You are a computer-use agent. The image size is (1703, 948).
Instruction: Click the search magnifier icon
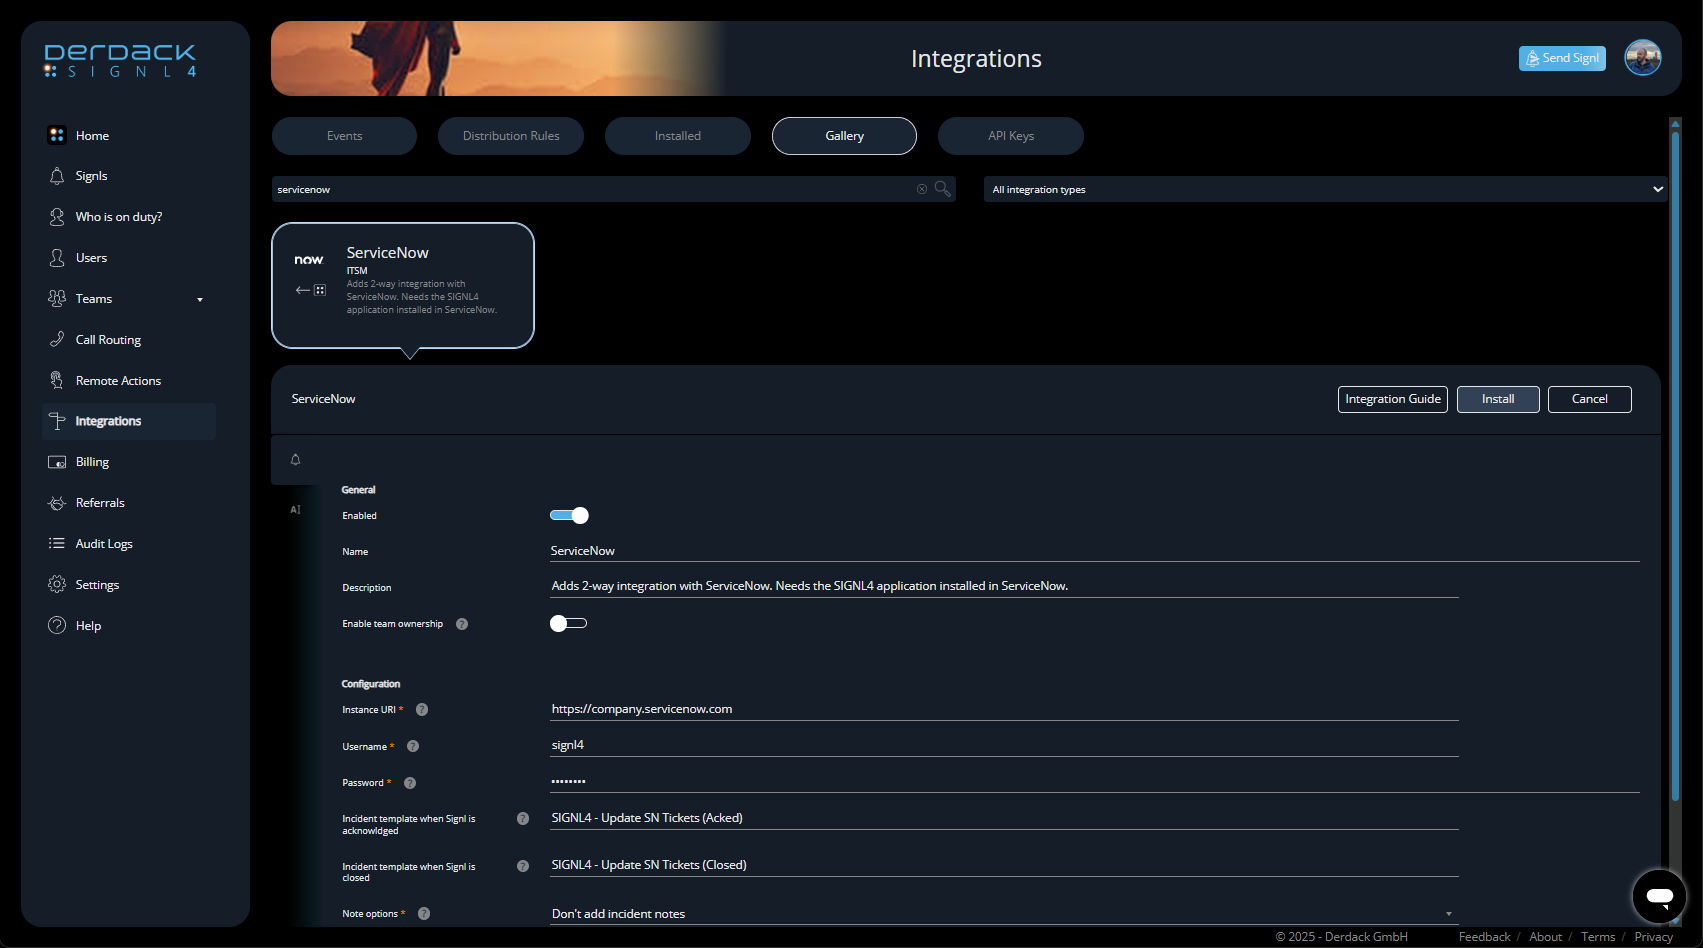942,189
